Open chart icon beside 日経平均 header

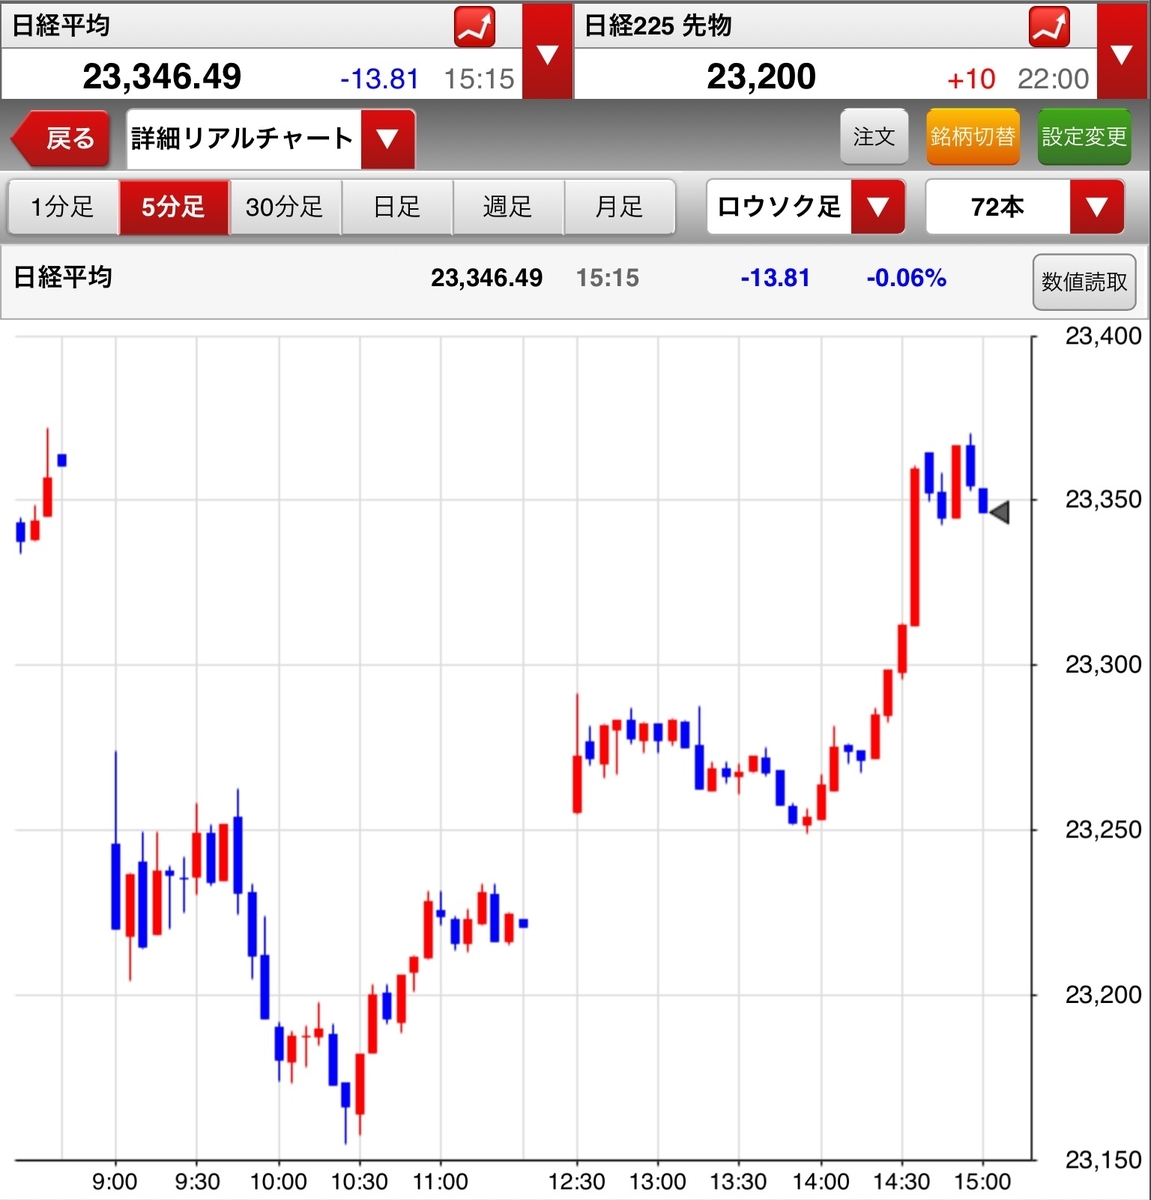click(x=475, y=27)
